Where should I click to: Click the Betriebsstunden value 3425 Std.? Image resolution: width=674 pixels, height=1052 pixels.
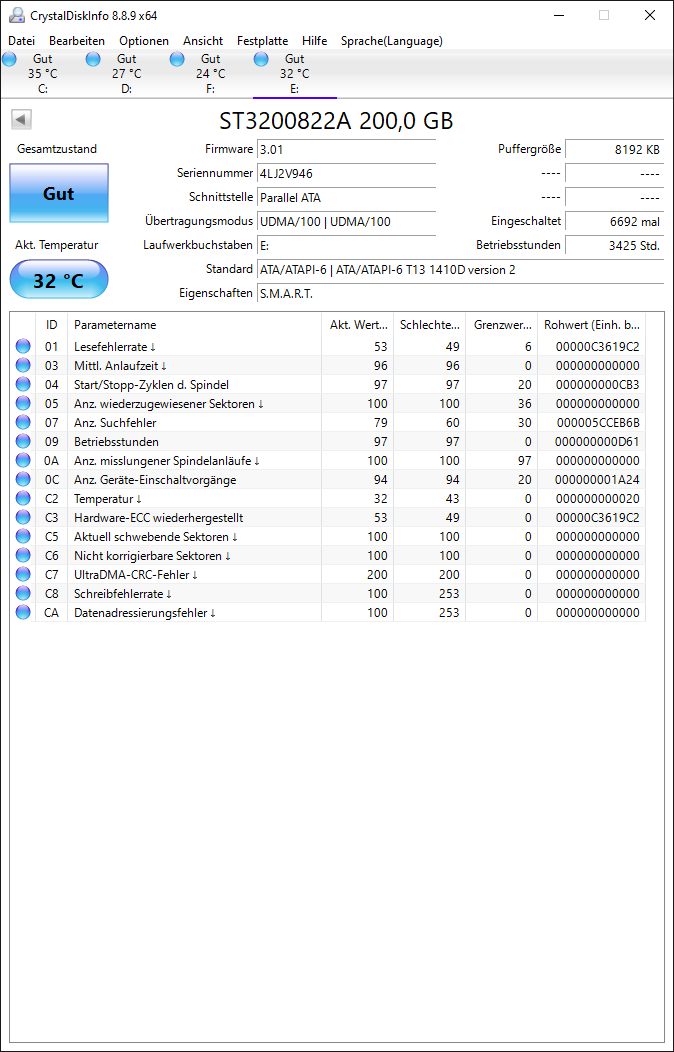(x=614, y=246)
